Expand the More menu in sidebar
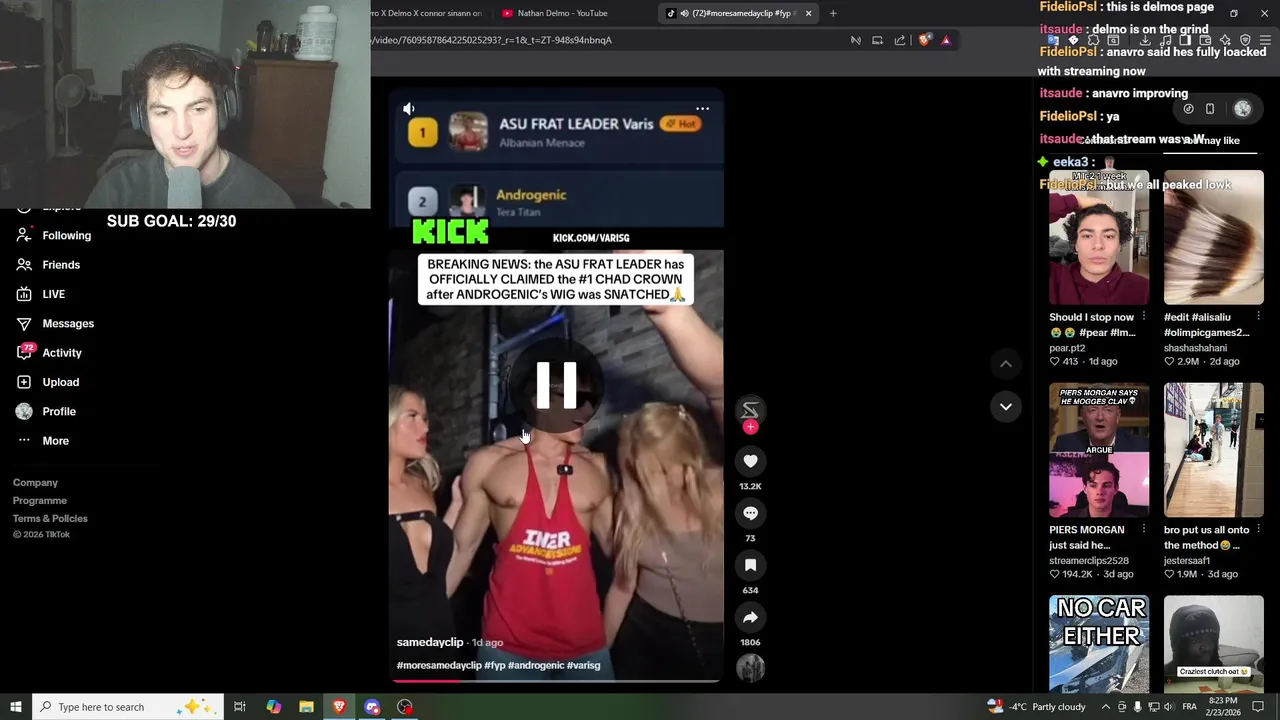1280x720 pixels. [42, 441]
